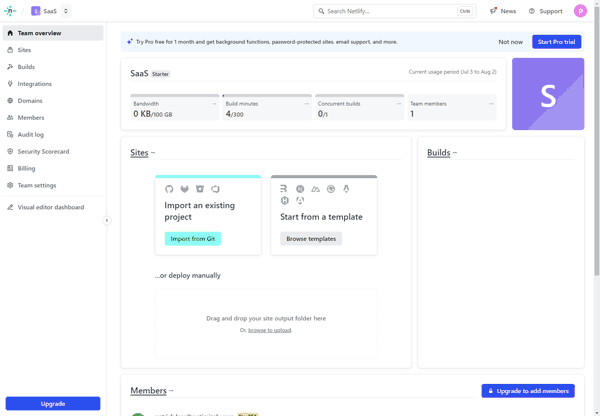
Task: Open Domains in the sidebar
Action: [53, 101]
